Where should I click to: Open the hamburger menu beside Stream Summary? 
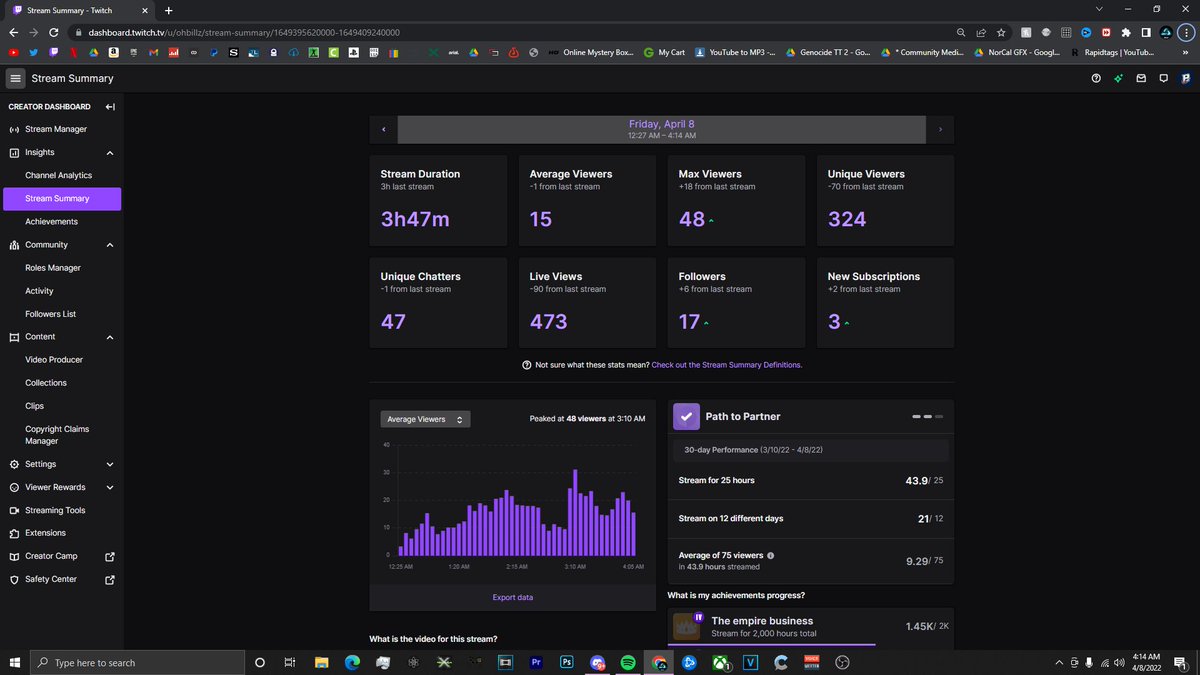(15, 78)
